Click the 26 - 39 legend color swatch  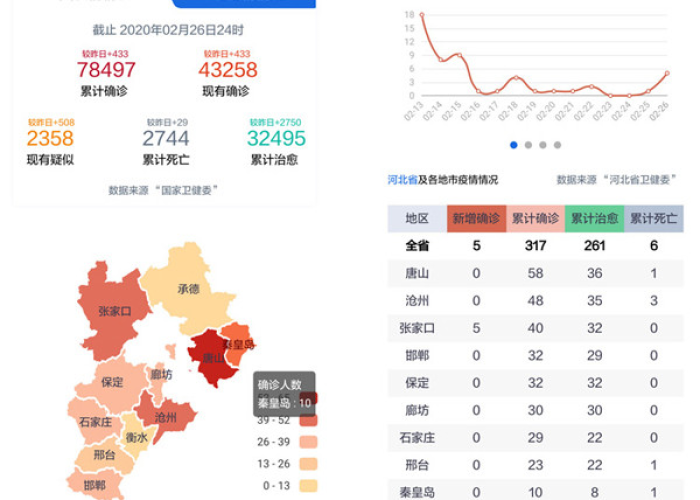pyautogui.click(x=308, y=442)
